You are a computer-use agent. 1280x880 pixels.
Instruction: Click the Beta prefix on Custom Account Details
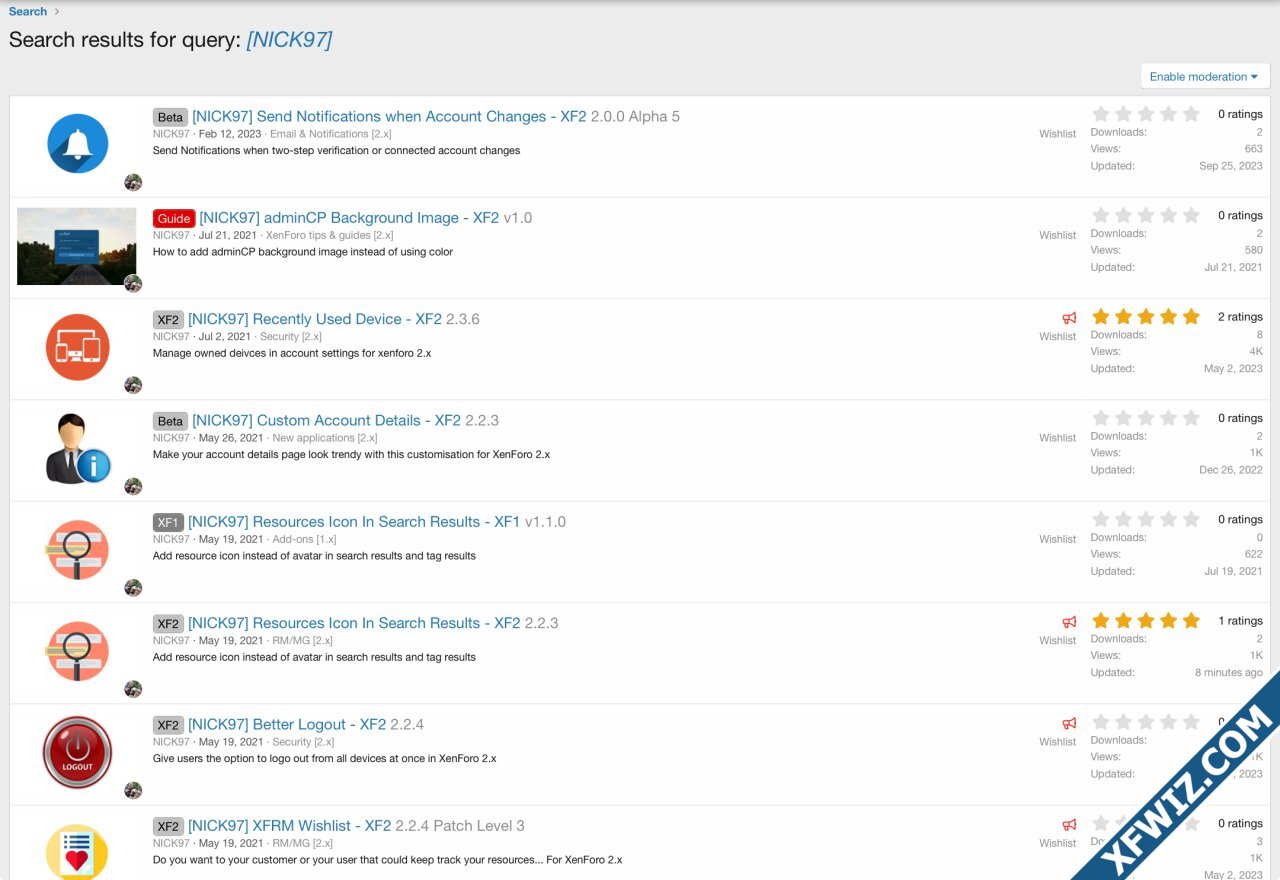(170, 421)
